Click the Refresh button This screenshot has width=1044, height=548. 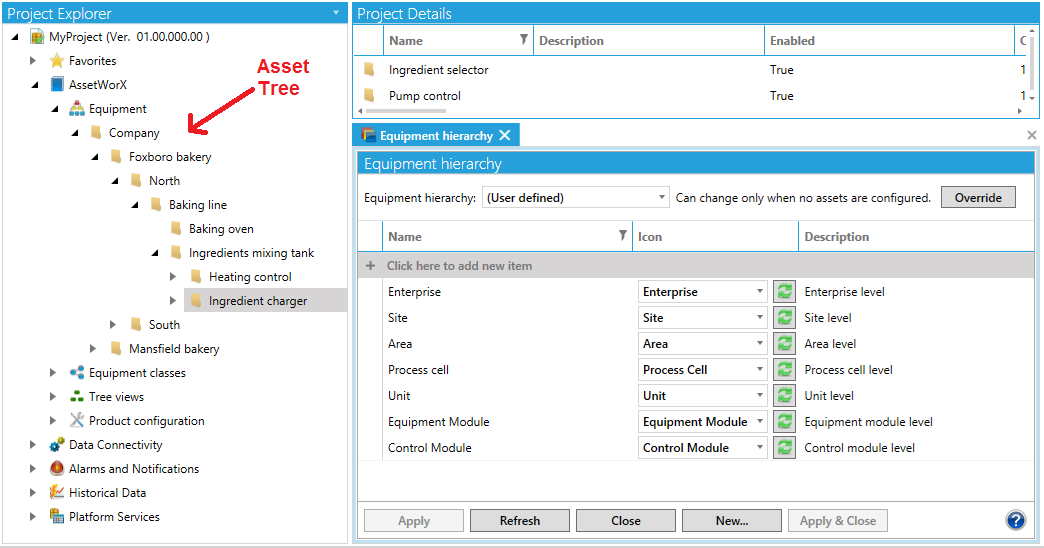pyautogui.click(x=520, y=521)
